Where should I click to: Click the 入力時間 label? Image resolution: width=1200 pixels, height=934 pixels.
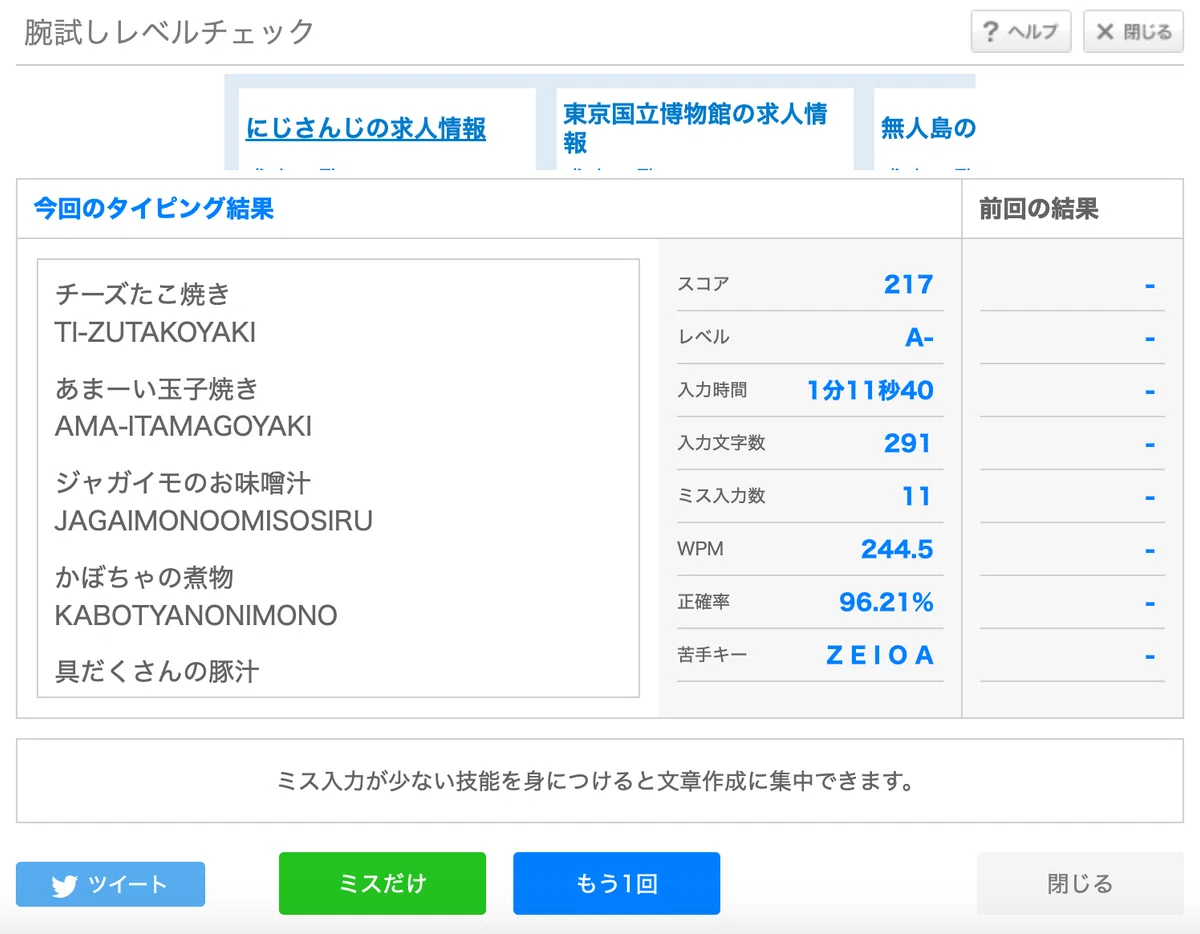(712, 390)
